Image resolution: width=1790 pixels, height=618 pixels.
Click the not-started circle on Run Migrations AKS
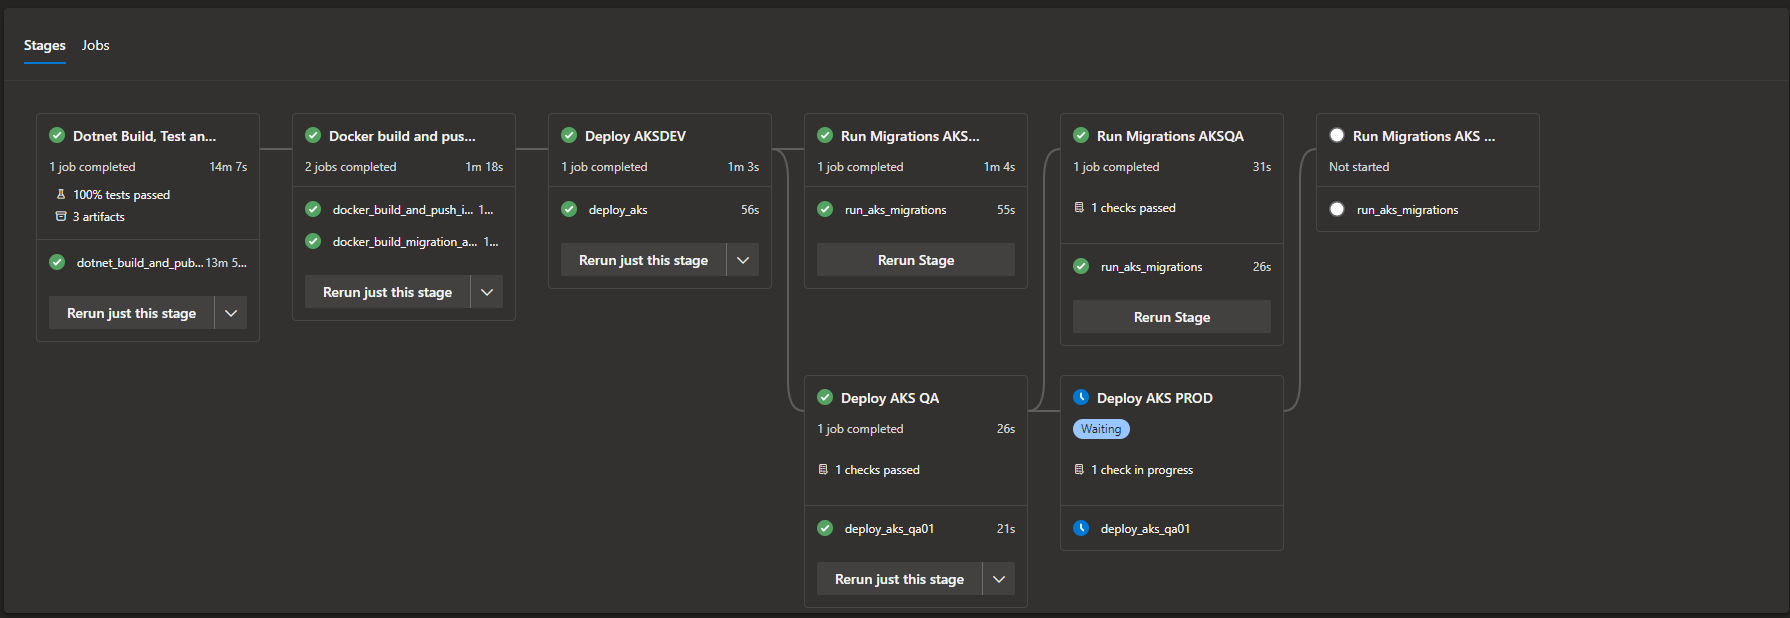1337,136
